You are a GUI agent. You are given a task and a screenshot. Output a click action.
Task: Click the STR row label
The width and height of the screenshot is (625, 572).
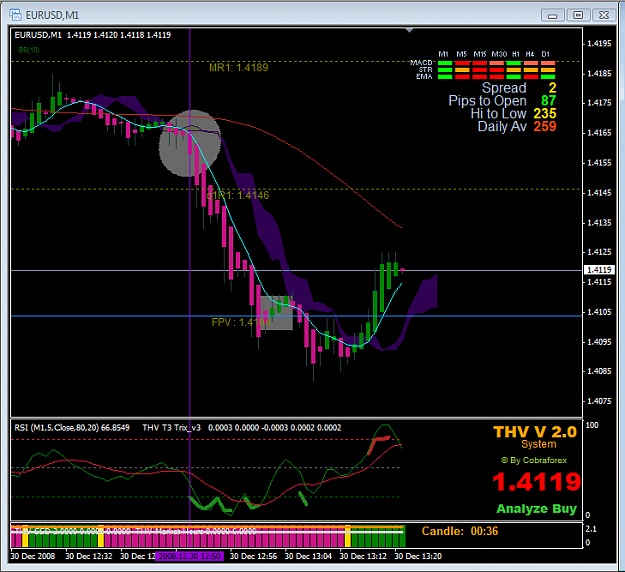pyautogui.click(x=426, y=70)
